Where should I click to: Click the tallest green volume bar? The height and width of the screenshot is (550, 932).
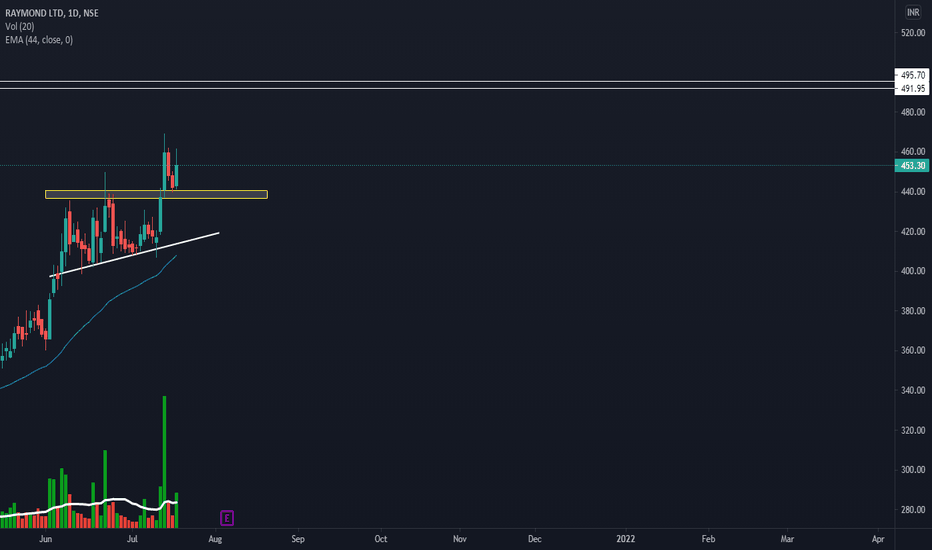pyautogui.click(x=165, y=462)
